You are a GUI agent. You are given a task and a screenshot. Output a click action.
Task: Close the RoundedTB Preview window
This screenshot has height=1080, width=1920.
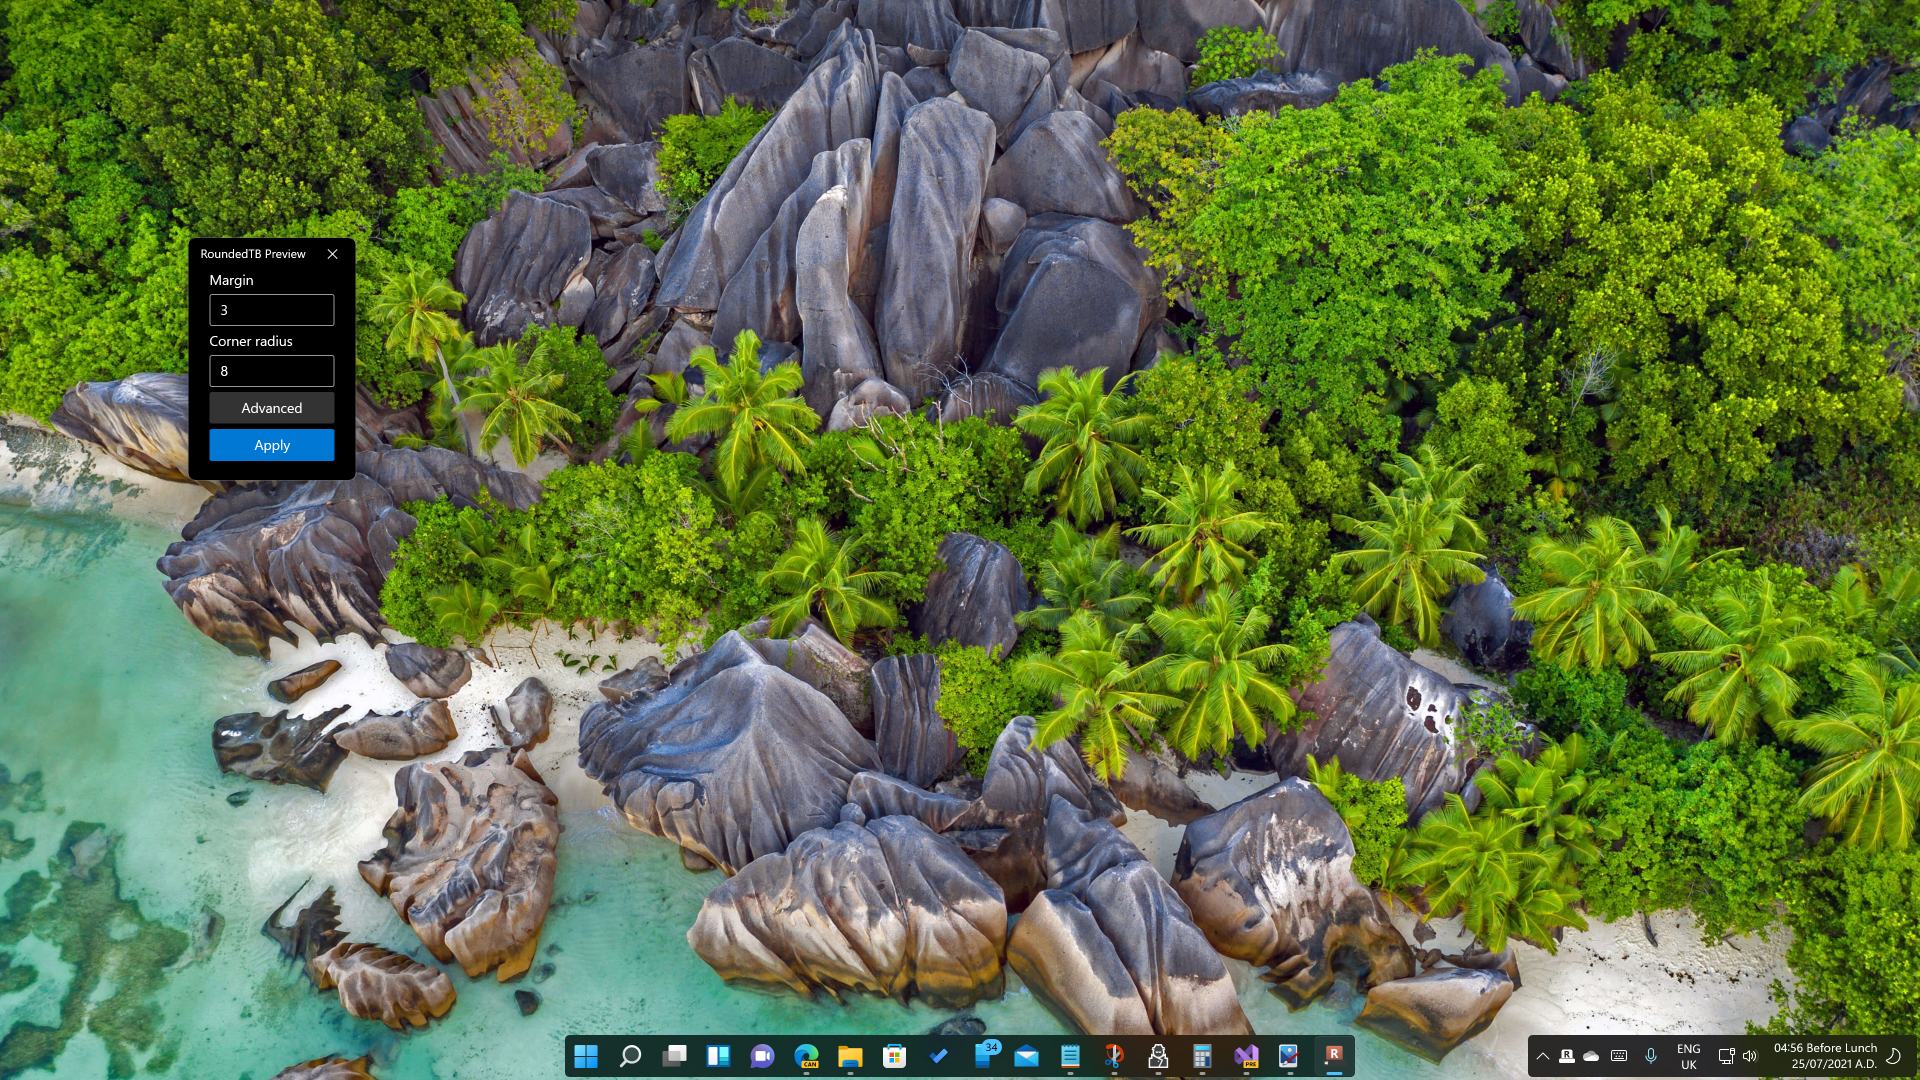tap(332, 254)
